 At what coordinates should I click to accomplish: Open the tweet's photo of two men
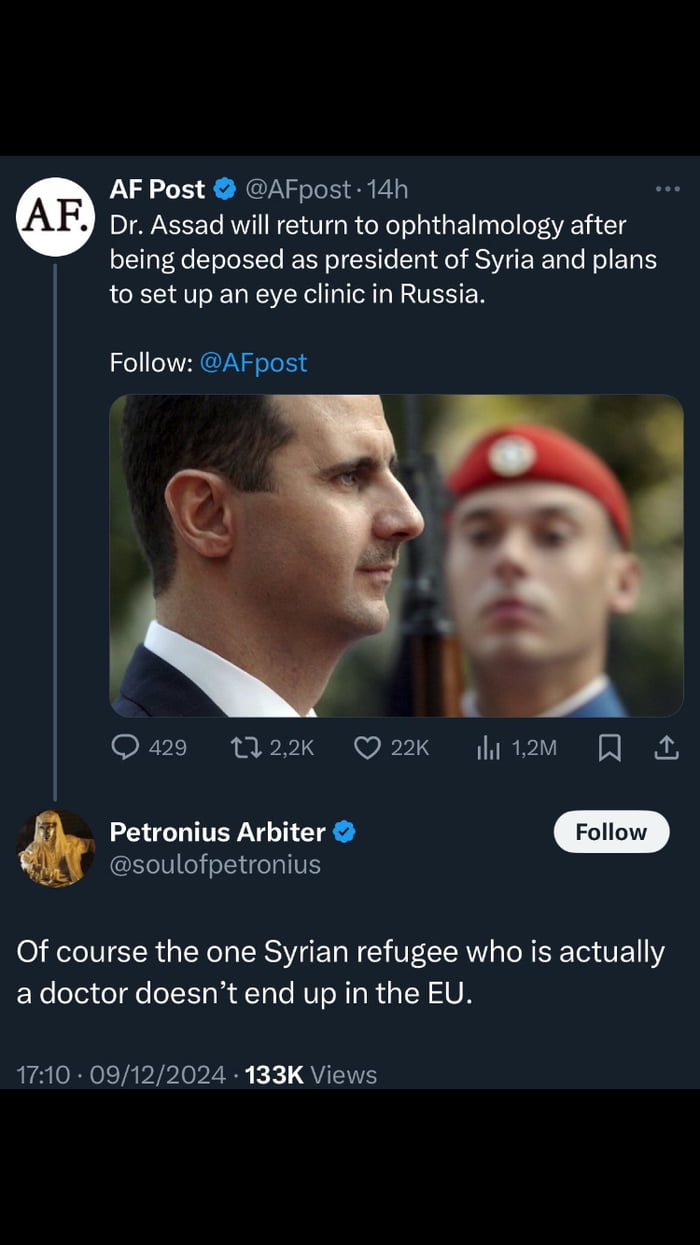pos(396,556)
